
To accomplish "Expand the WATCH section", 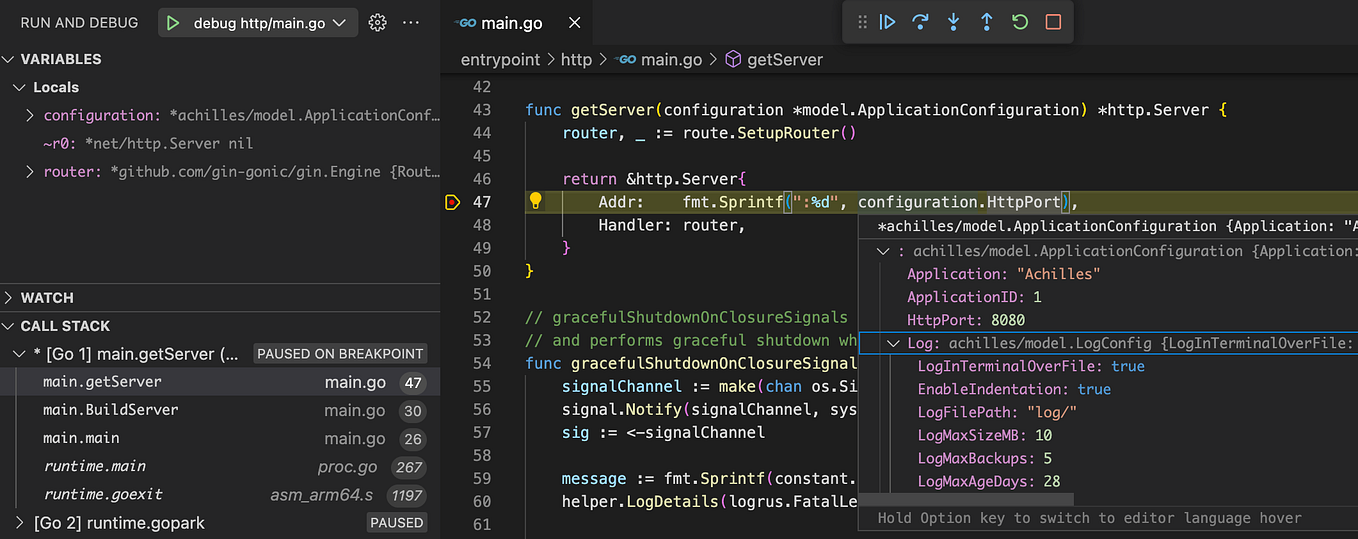I will point(9,297).
